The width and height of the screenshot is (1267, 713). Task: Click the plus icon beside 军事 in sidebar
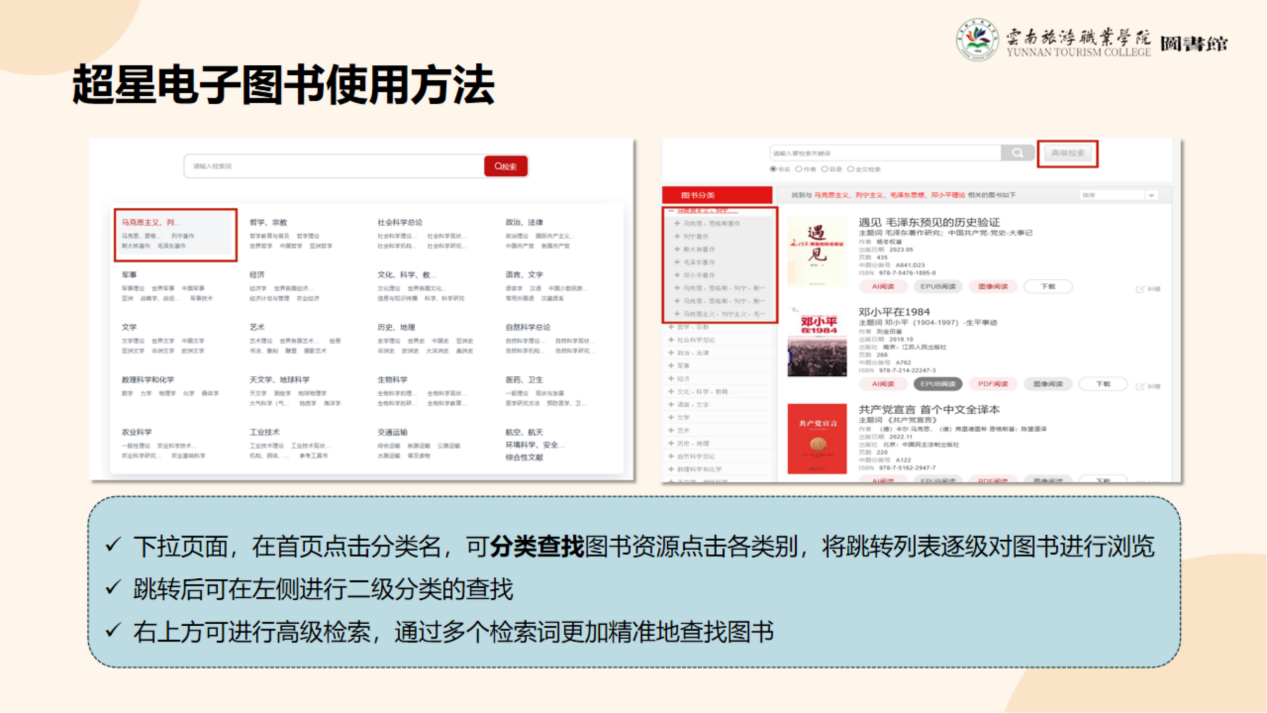point(672,366)
